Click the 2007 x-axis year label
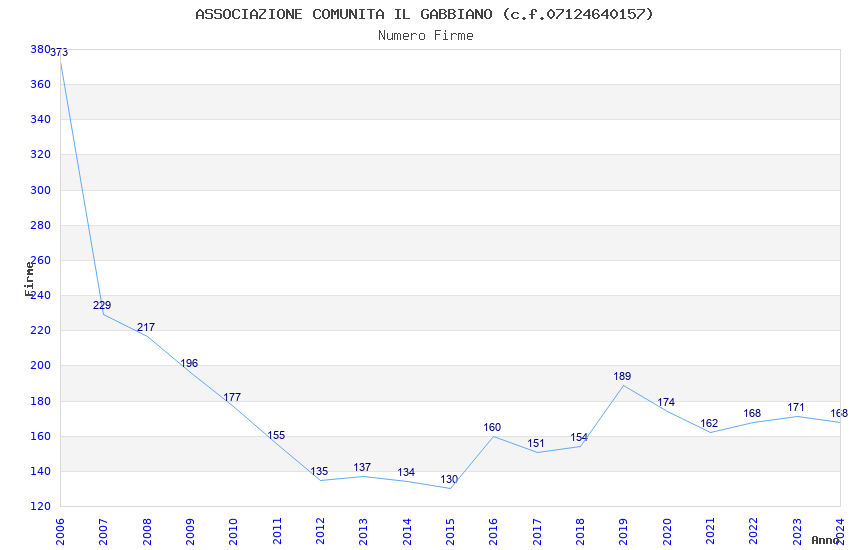The width and height of the screenshot is (850, 550). pos(103,531)
